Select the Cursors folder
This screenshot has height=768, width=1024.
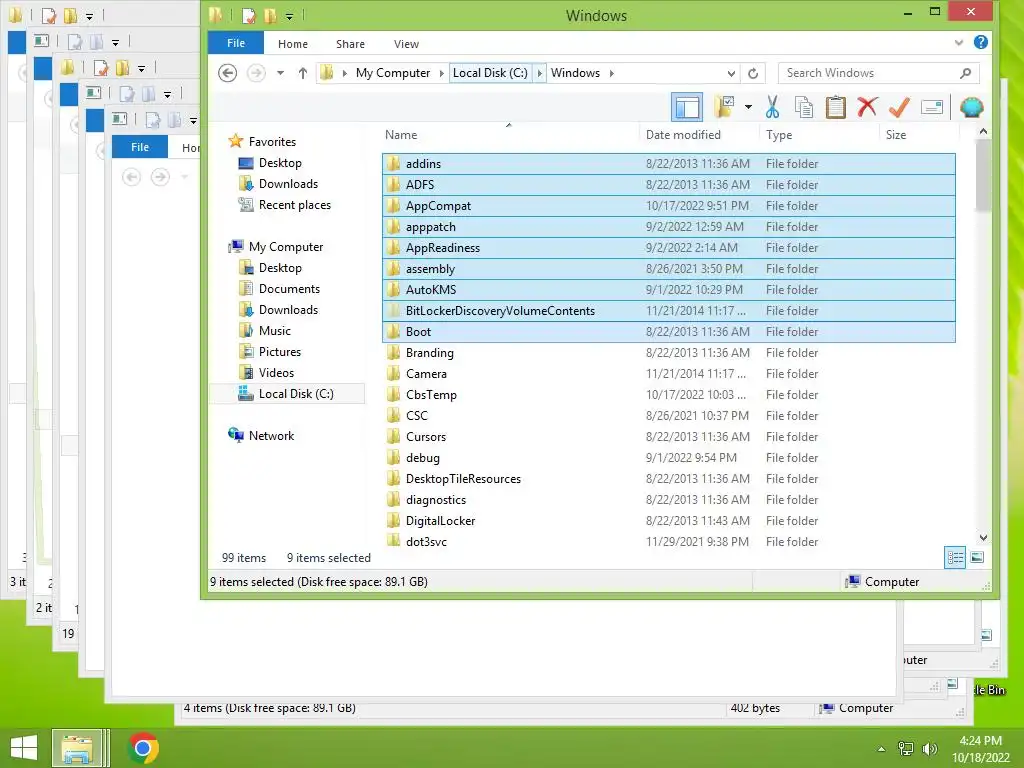click(669, 436)
